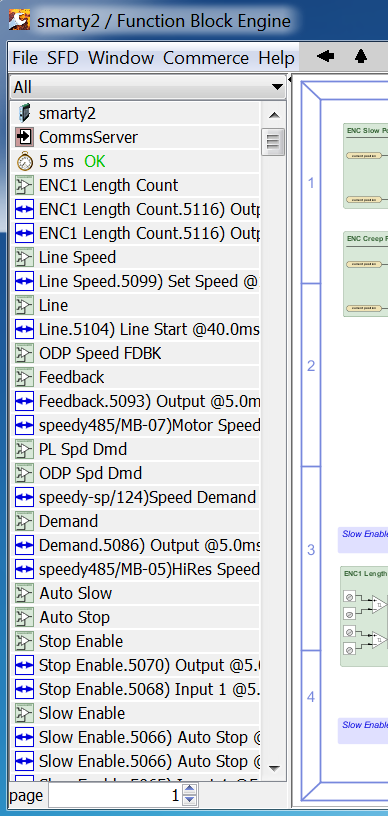The height and width of the screenshot is (816, 388).
Task: Click the connection icon for speedy-sp/124)Speed Demand
Action: [24, 497]
